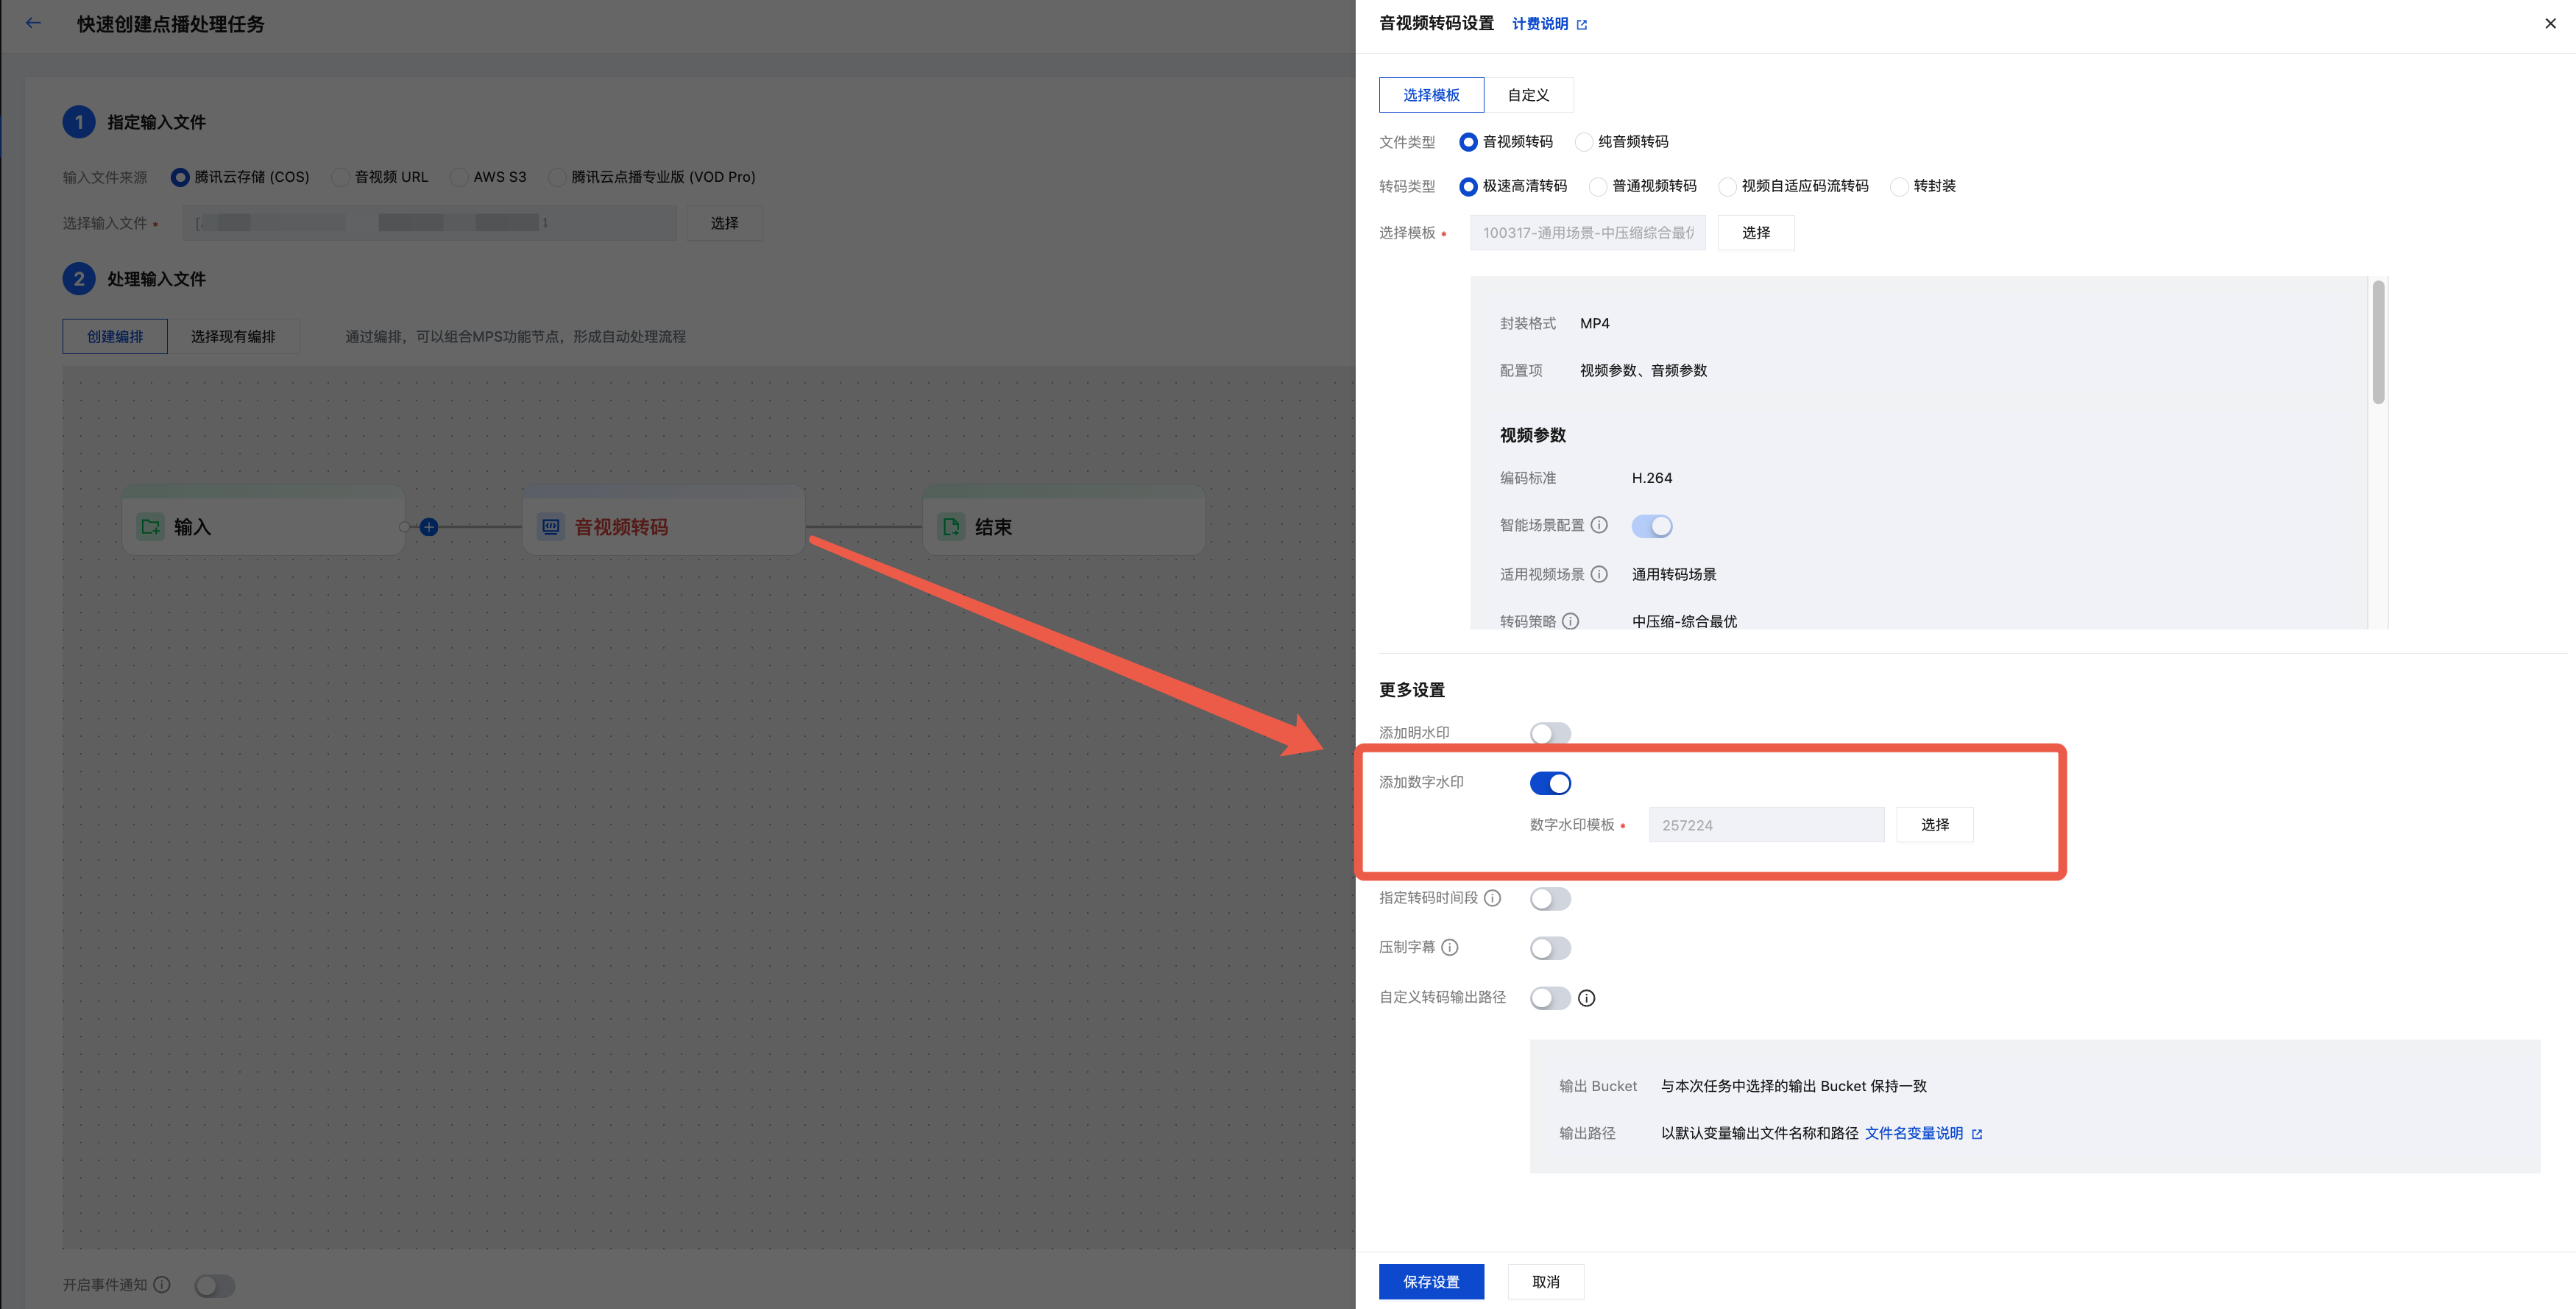Click the template details scrollbar

point(2378,343)
